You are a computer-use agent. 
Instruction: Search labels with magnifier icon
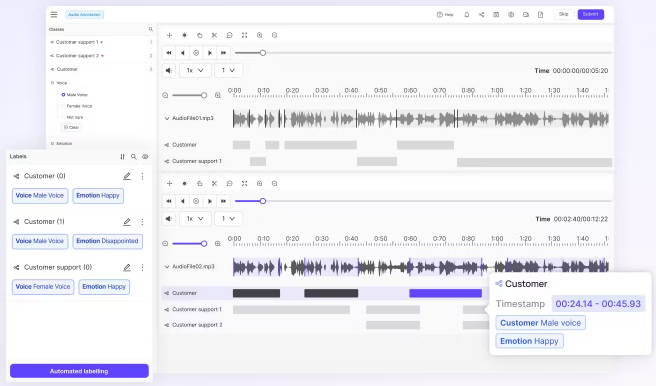134,157
